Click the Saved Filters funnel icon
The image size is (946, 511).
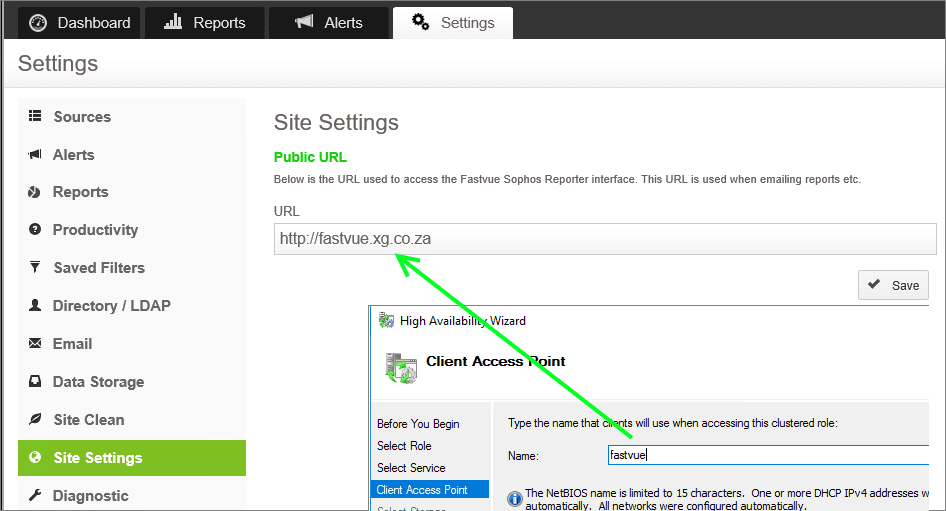click(x=35, y=267)
